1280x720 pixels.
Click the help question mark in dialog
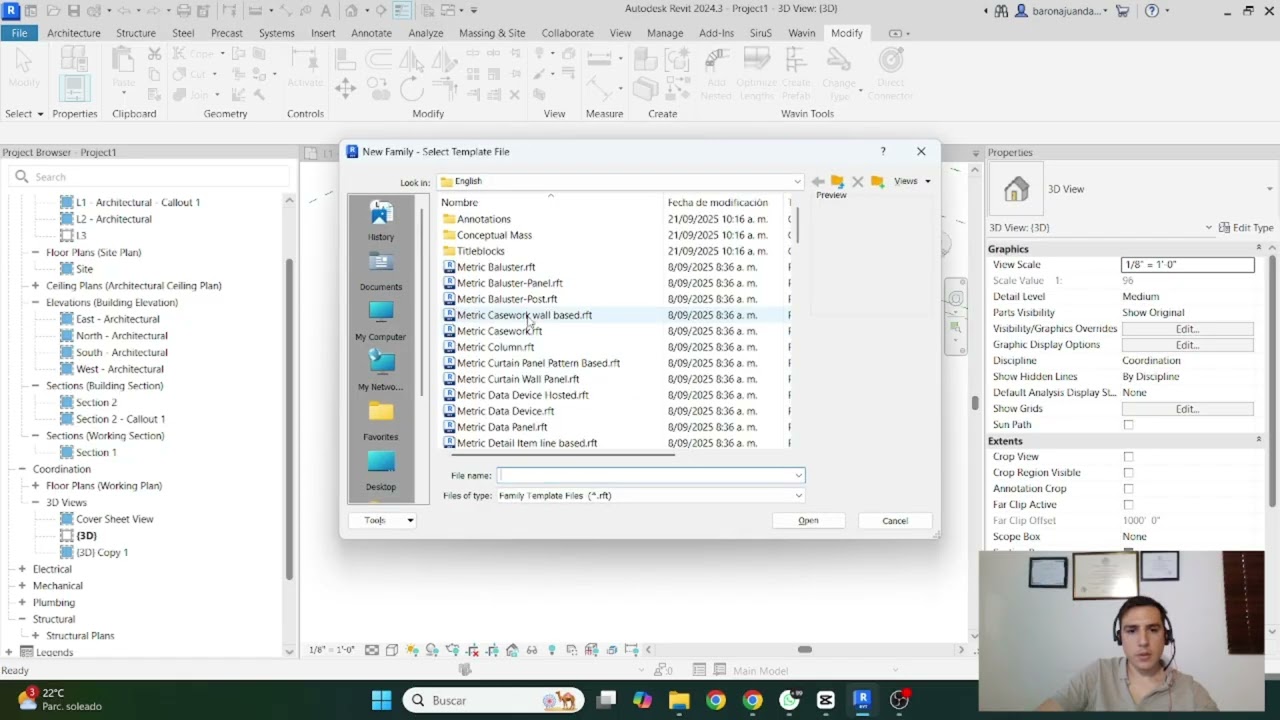tap(883, 151)
